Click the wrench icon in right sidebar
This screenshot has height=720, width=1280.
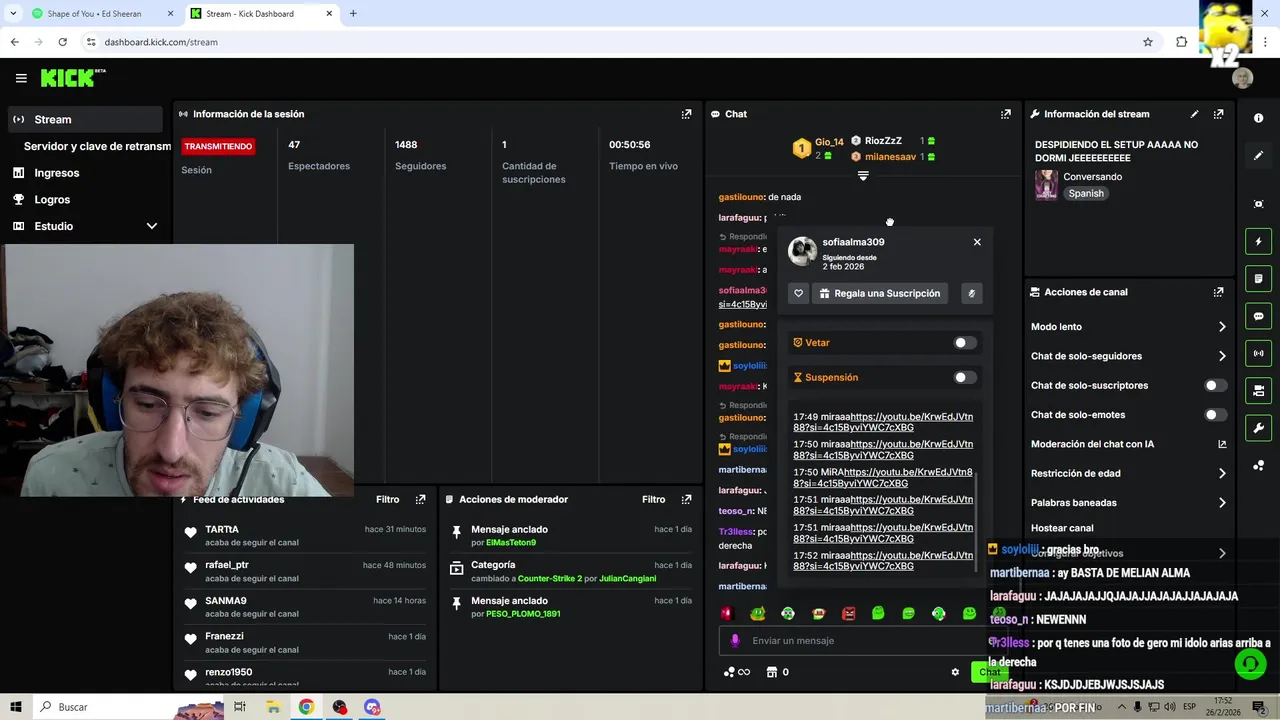point(1258,428)
